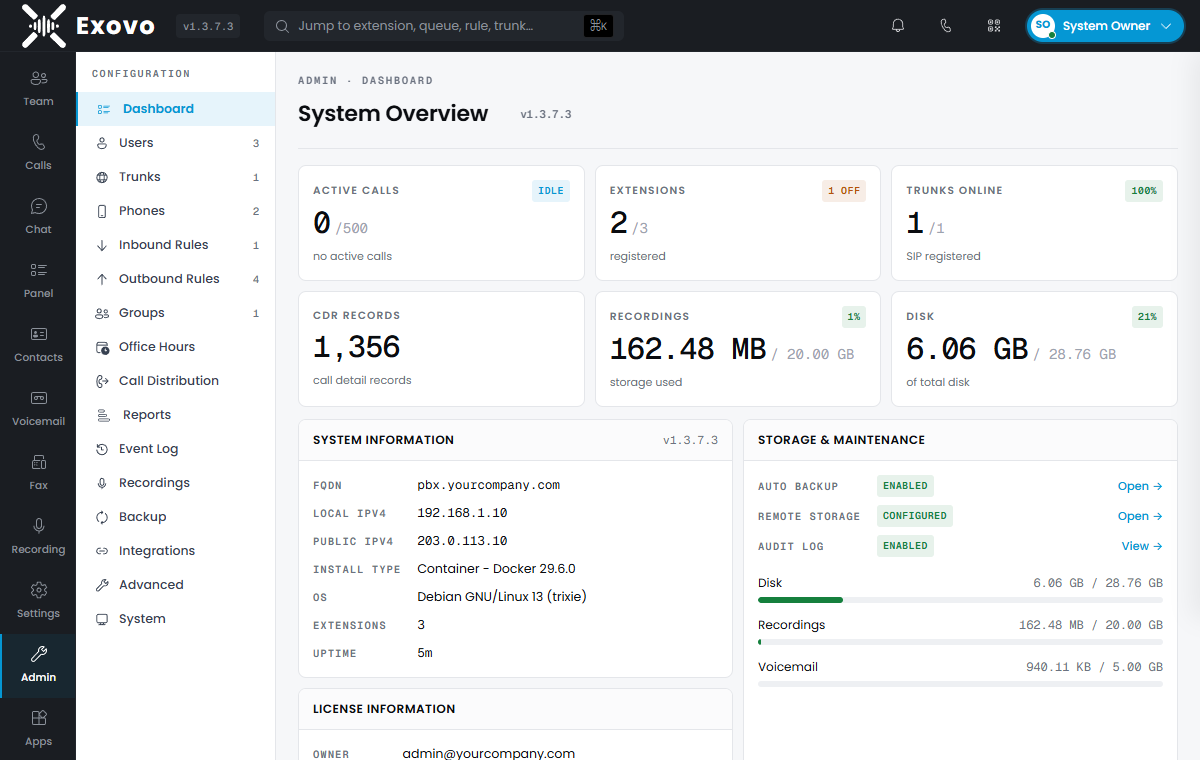Click the IDLE status badge

pyautogui.click(x=551, y=191)
